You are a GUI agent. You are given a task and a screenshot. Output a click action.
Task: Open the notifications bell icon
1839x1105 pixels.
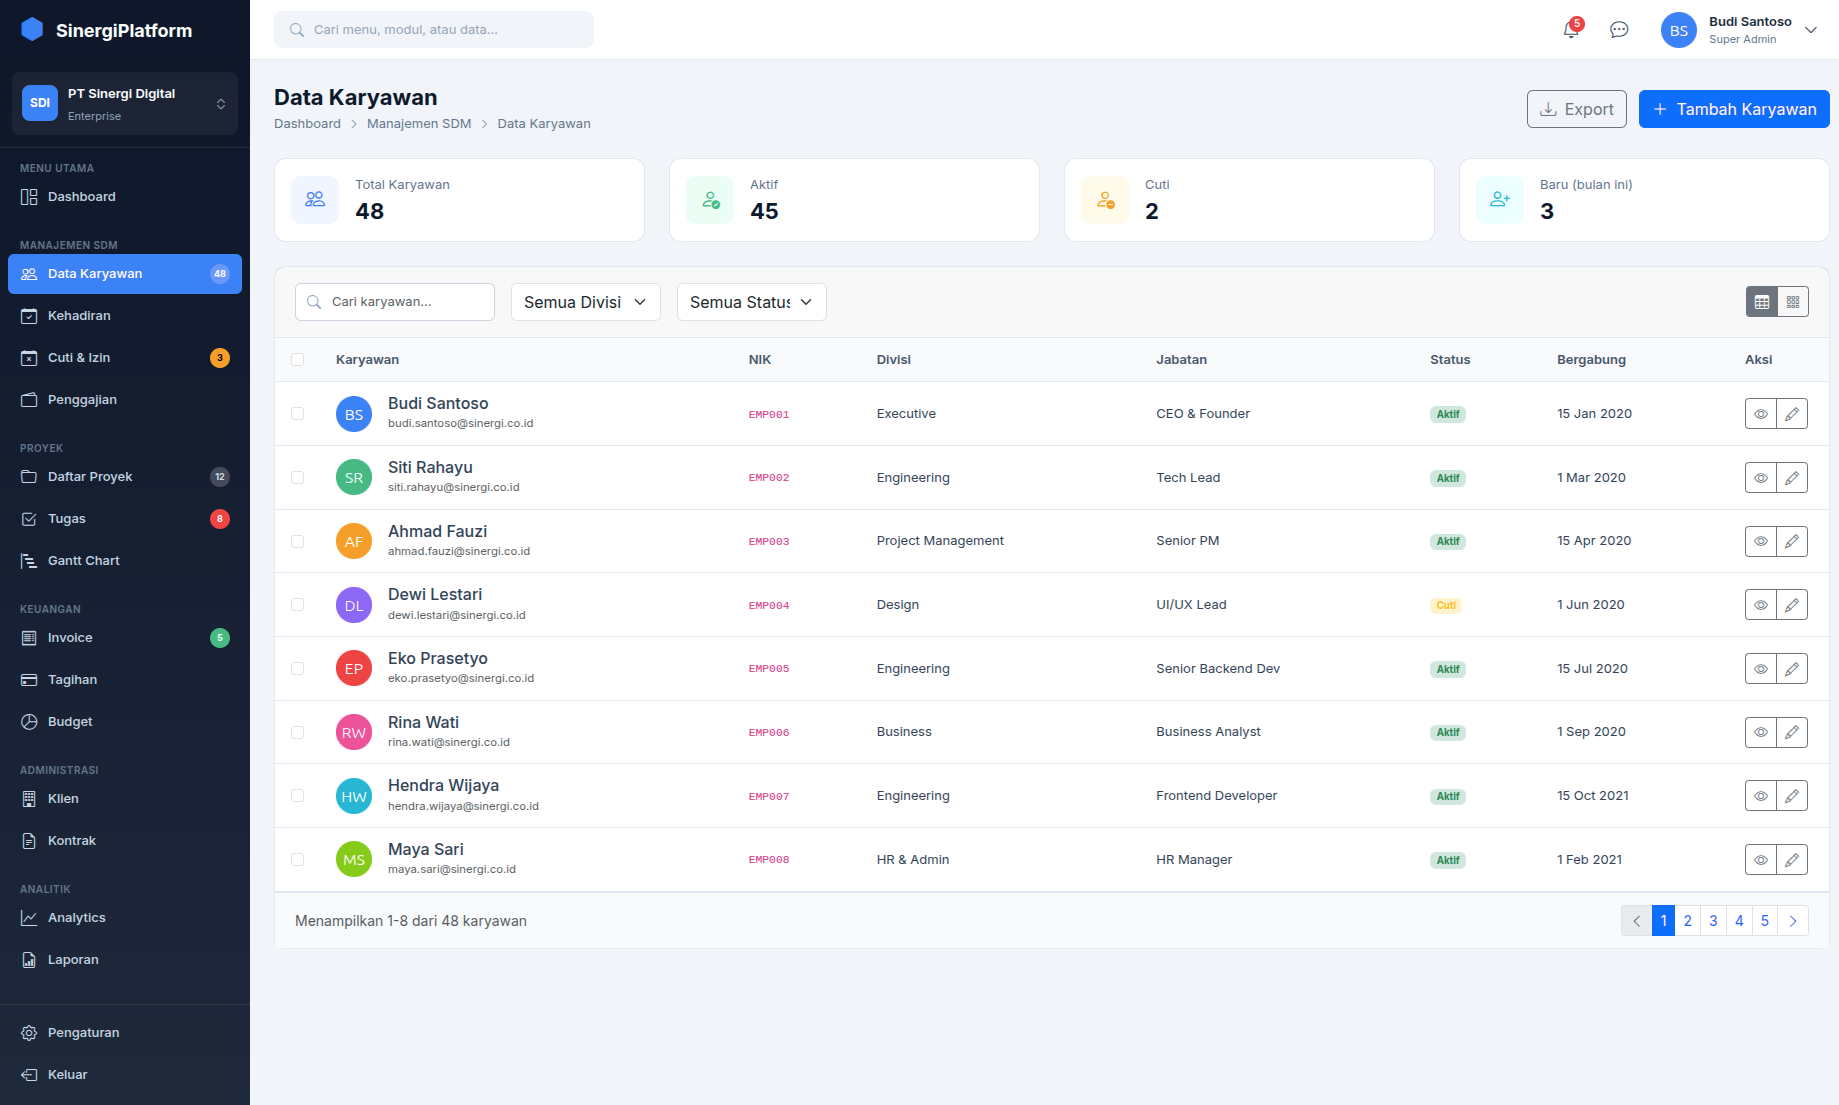[1570, 30]
